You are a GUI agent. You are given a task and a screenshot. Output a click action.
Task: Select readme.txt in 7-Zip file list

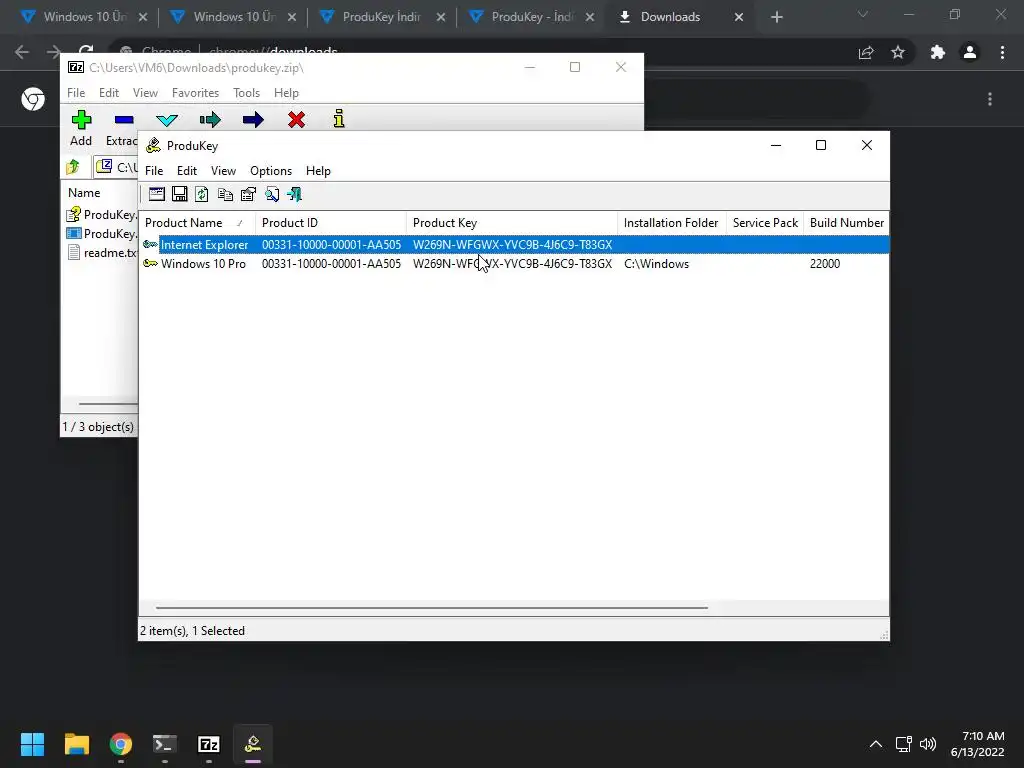pyautogui.click(x=103, y=253)
